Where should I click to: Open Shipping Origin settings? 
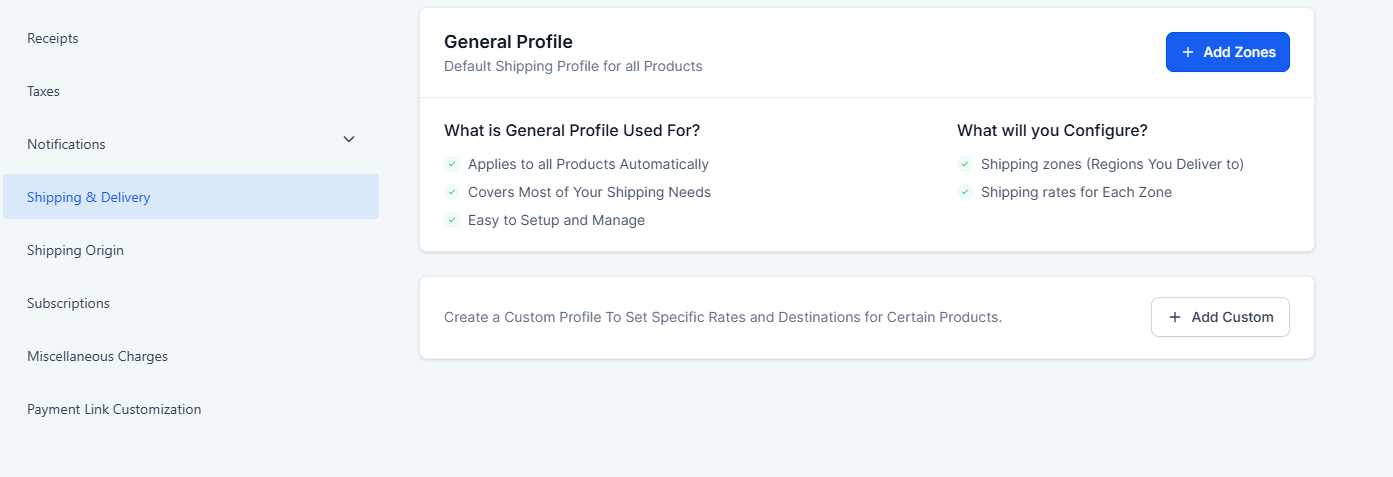coord(76,250)
